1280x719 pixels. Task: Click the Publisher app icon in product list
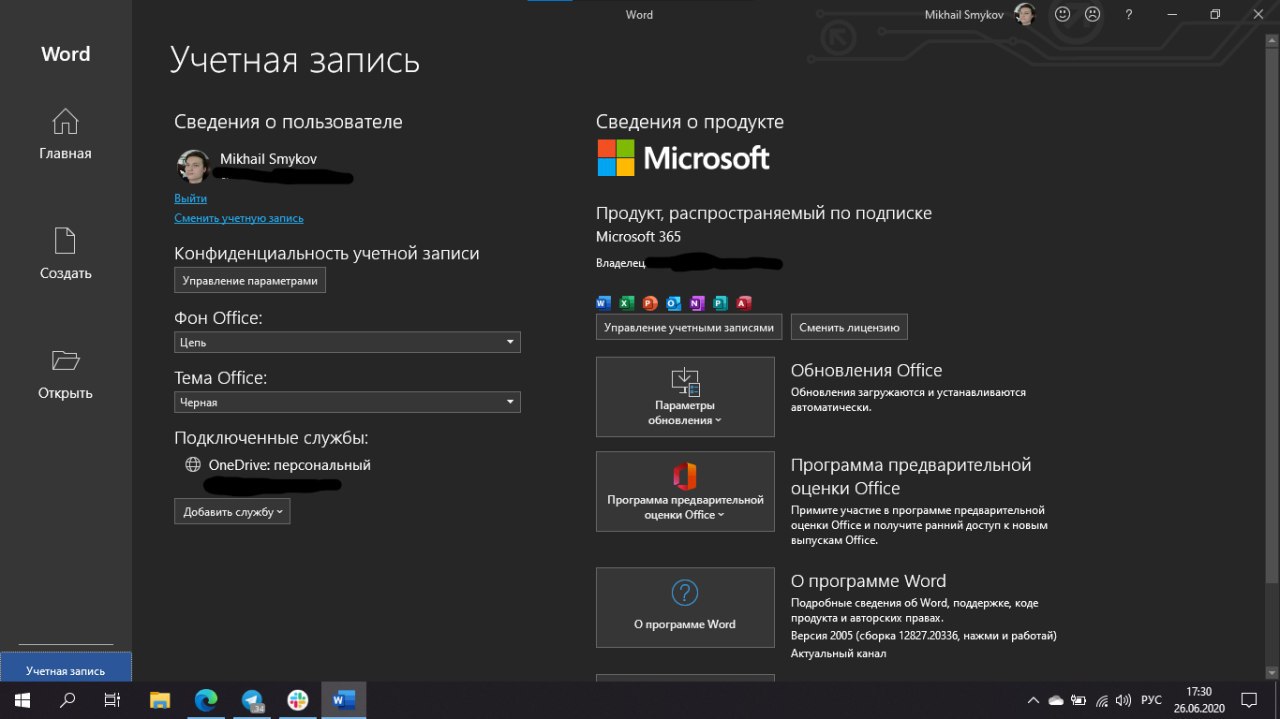click(720, 303)
